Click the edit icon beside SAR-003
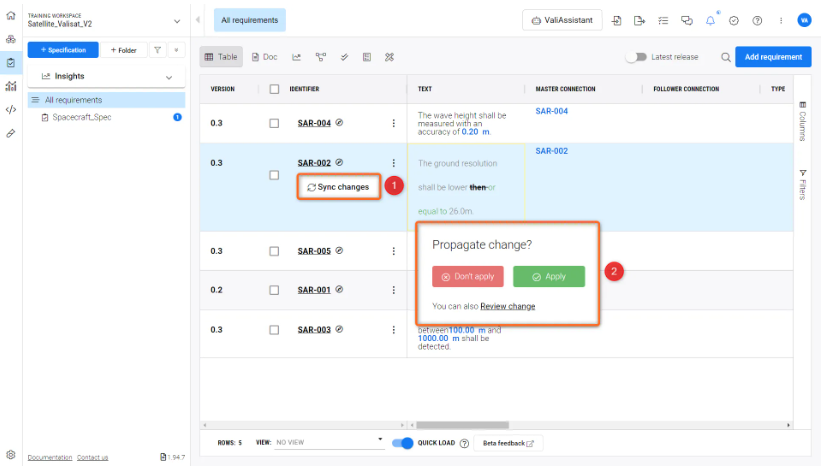The height and width of the screenshot is (476, 822). click(x=339, y=329)
